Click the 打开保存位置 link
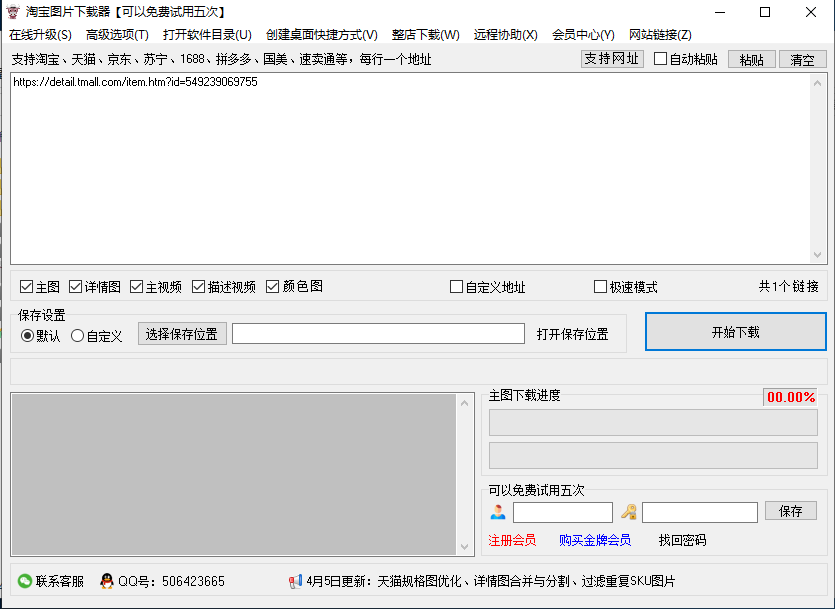The width and height of the screenshot is (835, 609). [x=572, y=334]
